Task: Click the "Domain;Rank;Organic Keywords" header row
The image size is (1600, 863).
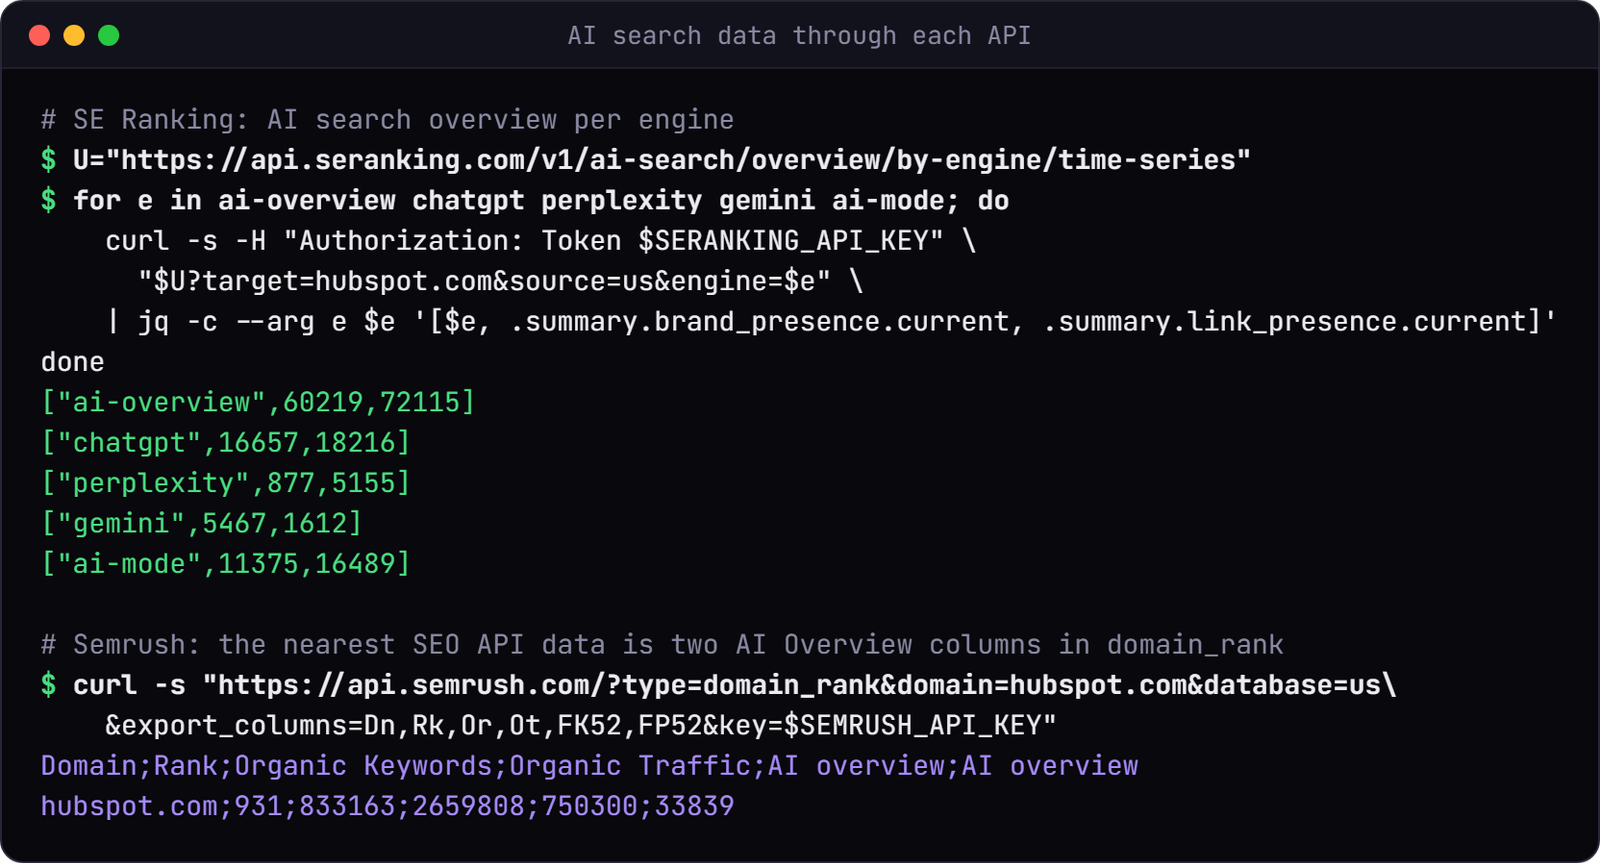Action: (590, 766)
